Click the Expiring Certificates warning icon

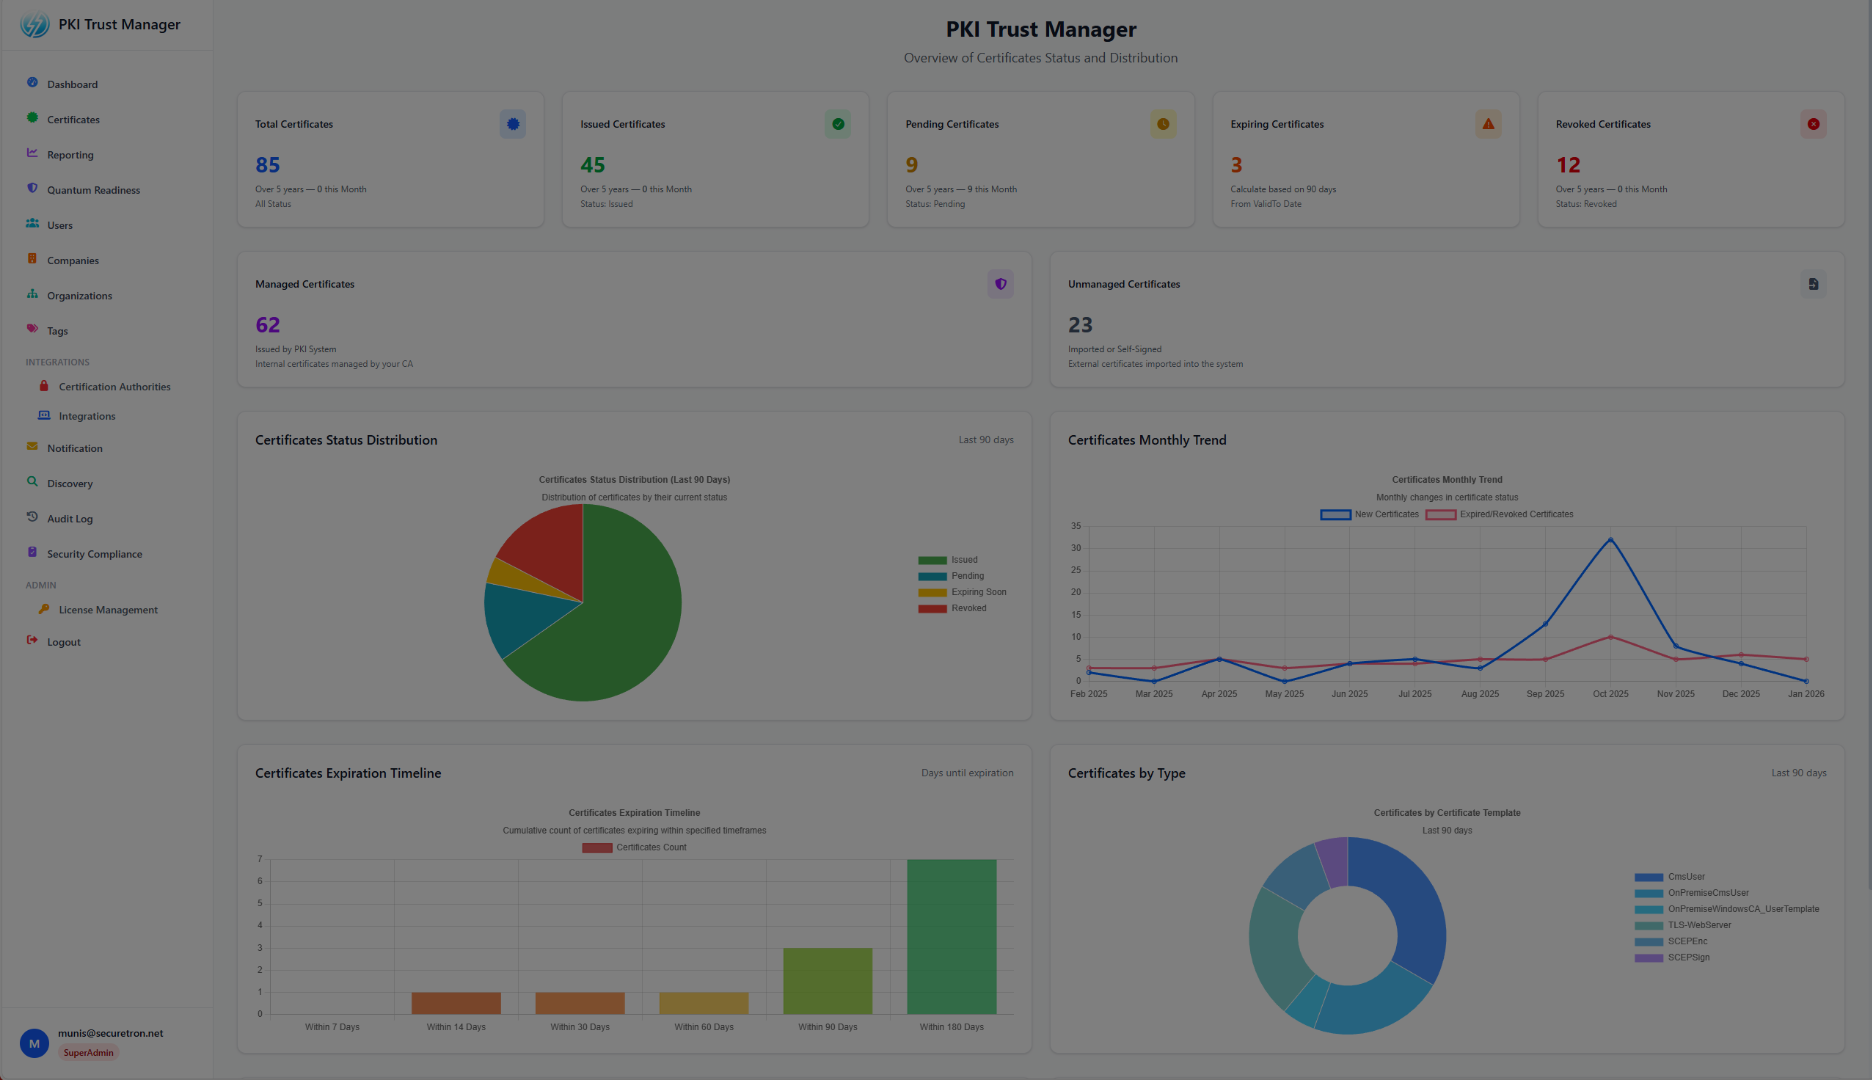coord(1488,124)
